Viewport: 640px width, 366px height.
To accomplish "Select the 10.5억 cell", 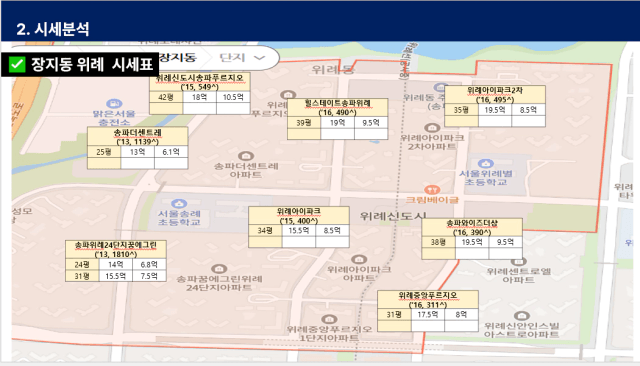I will coord(233,97).
